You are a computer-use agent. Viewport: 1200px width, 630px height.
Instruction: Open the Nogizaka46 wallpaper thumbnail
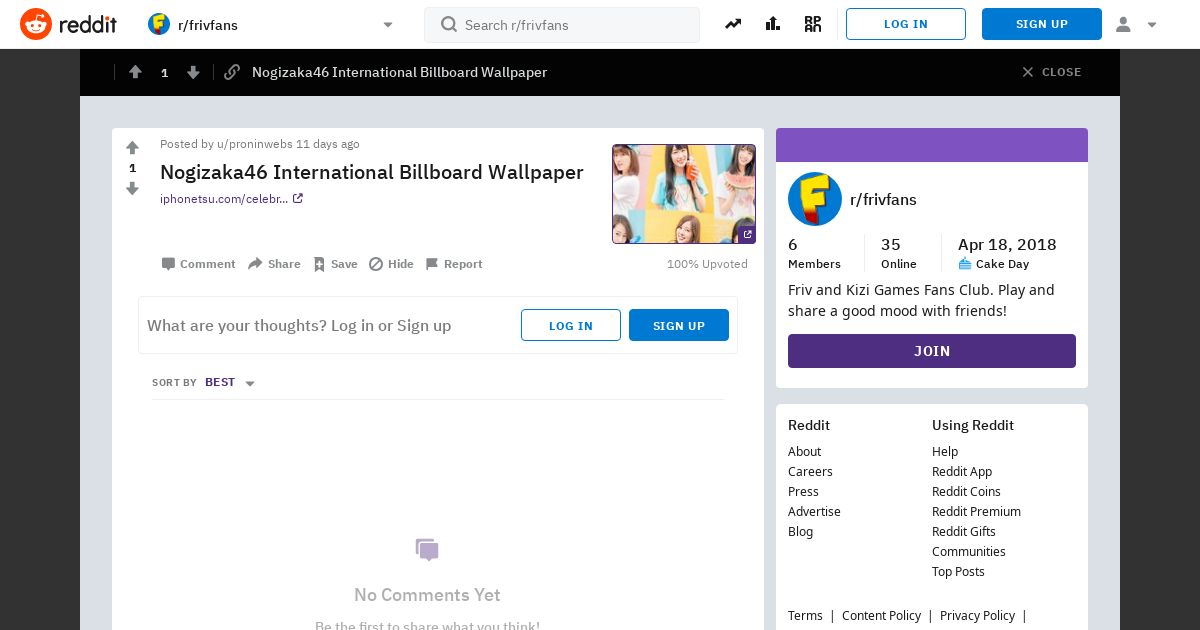[684, 194]
